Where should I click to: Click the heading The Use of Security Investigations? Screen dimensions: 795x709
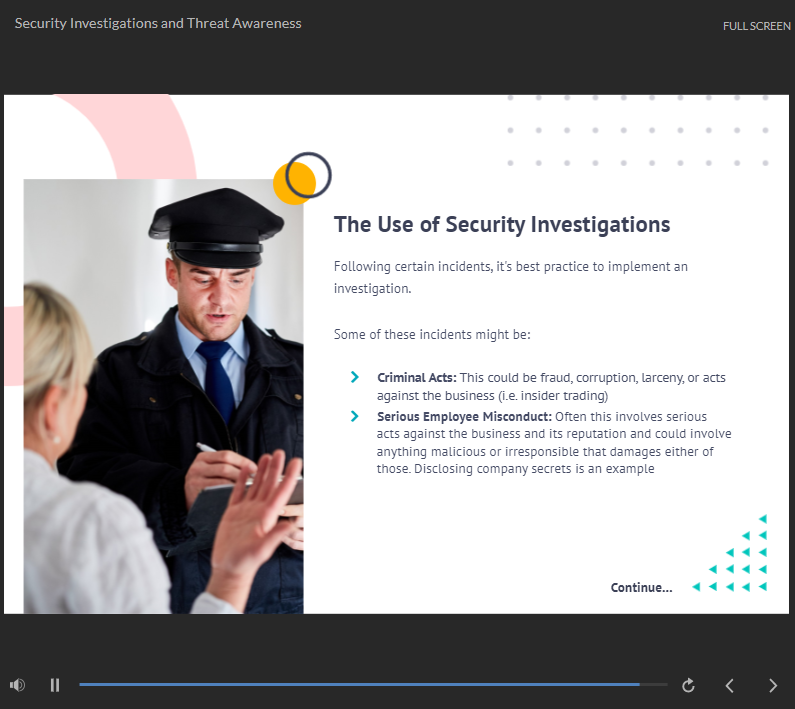pyautogui.click(x=502, y=224)
